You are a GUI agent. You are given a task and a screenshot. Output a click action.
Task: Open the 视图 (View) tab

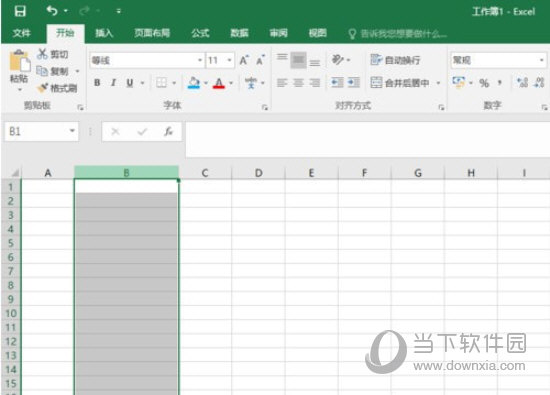(x=317, y=33)
